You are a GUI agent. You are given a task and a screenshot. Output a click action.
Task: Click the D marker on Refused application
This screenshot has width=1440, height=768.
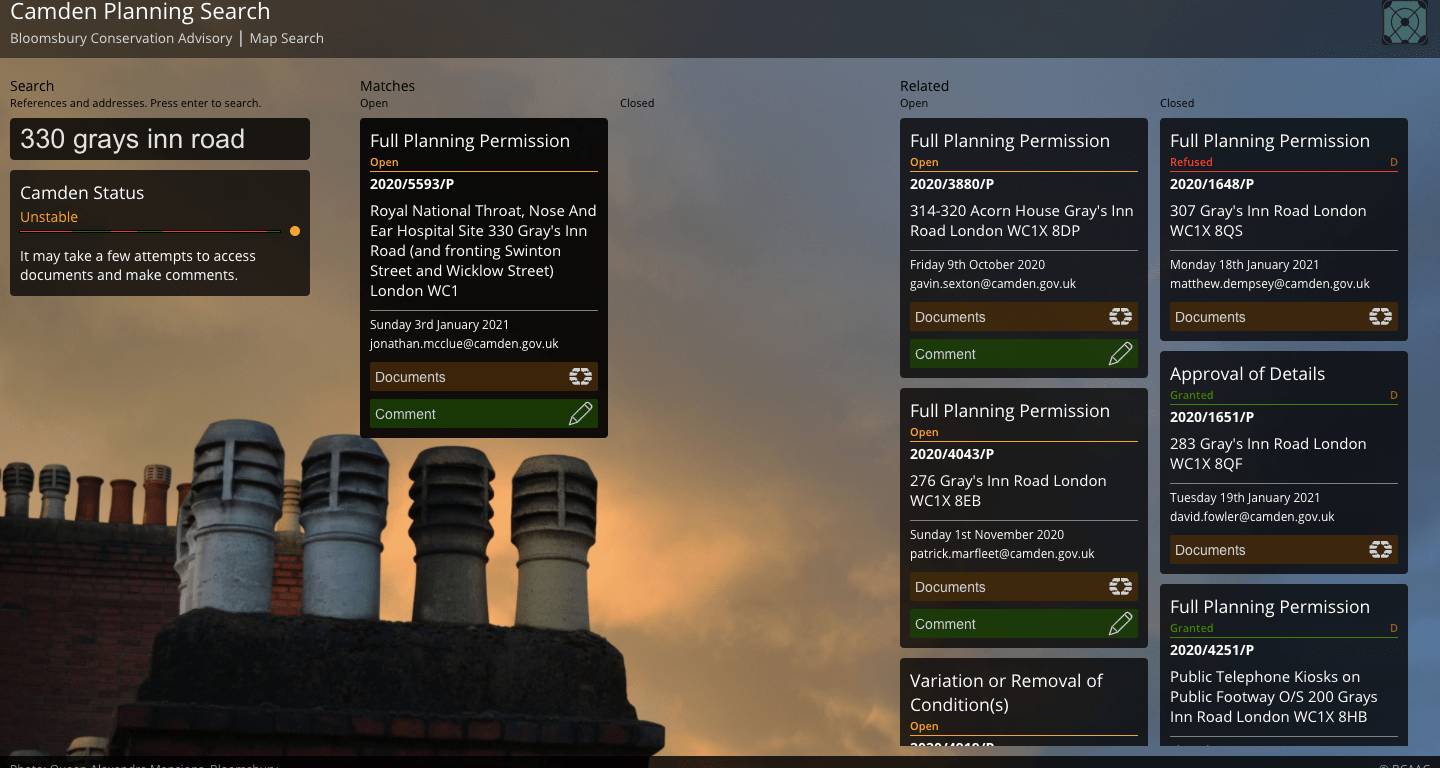click(x=1394, y=162)
